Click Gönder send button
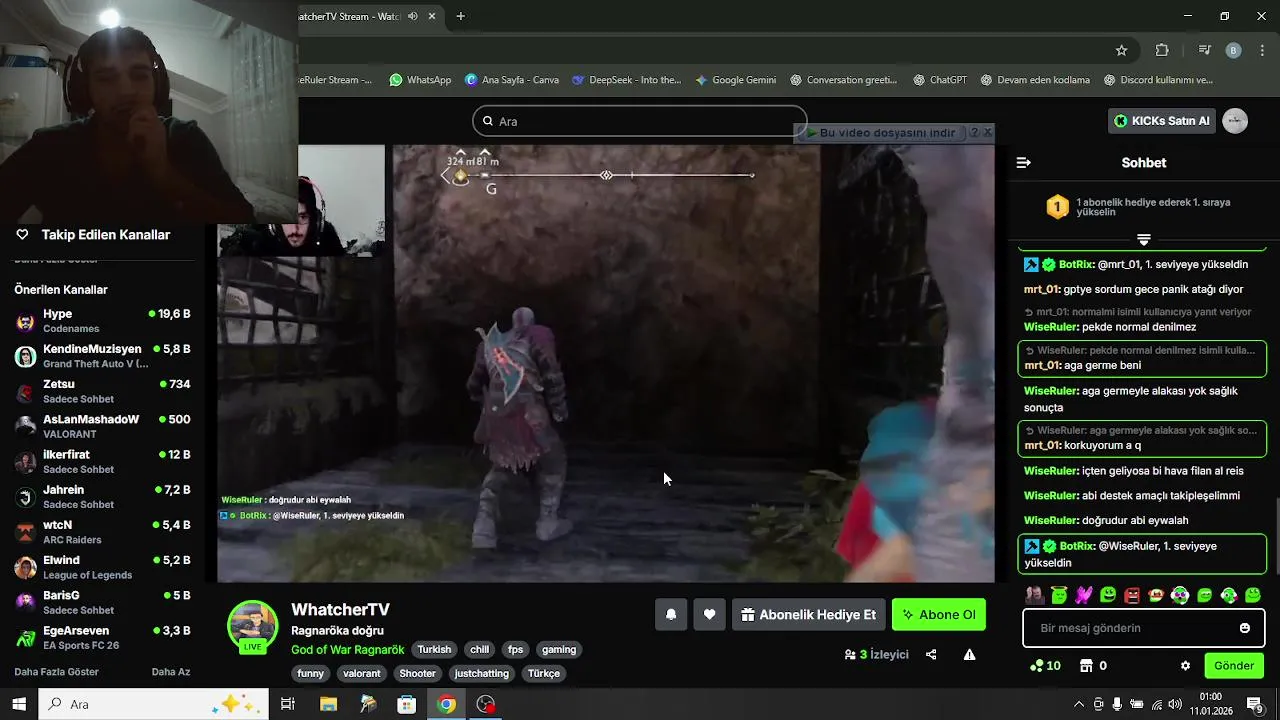 [1234, 666]
